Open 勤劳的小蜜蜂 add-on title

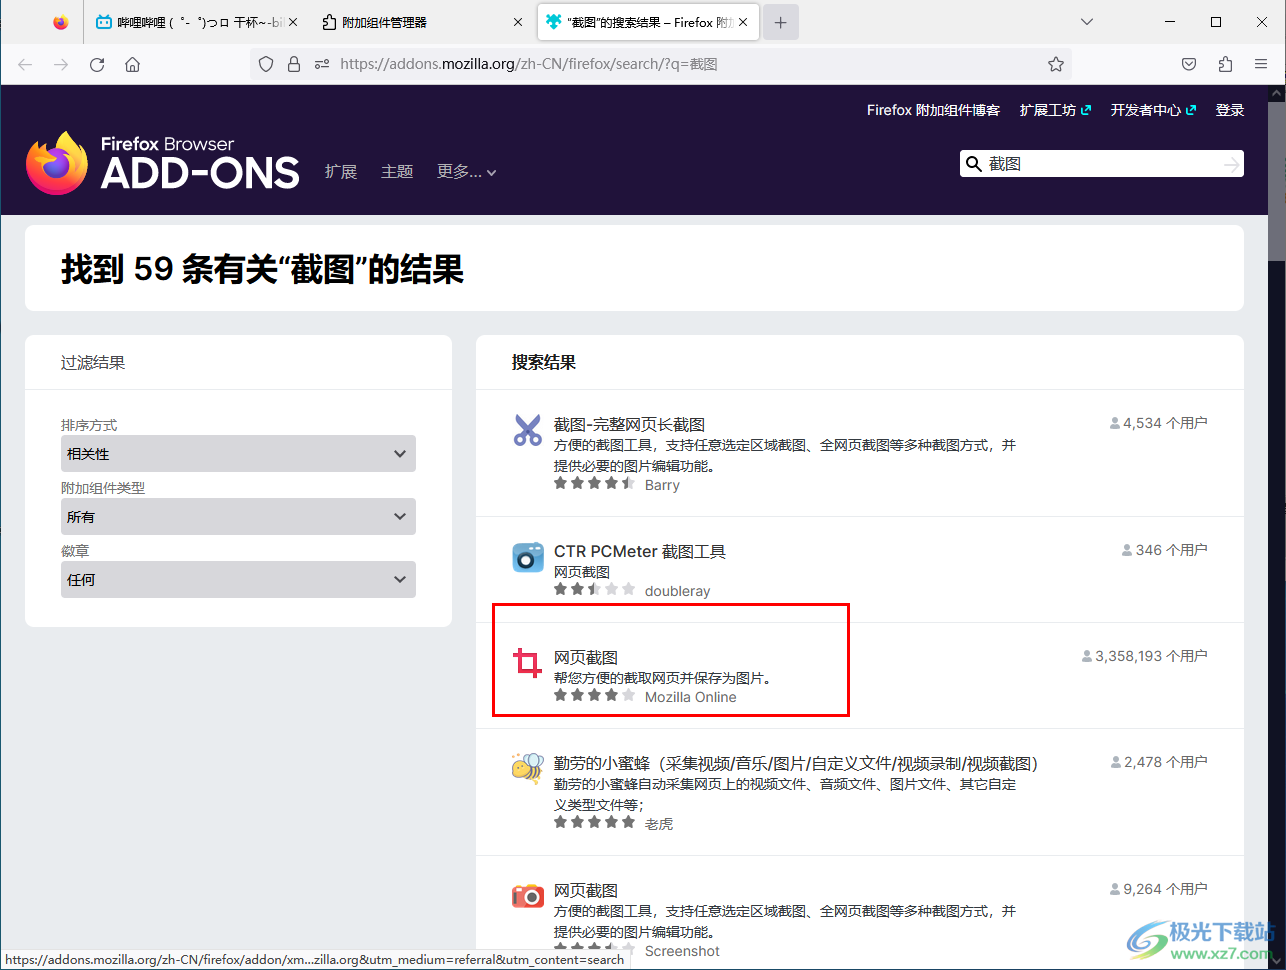coord(796,763)
